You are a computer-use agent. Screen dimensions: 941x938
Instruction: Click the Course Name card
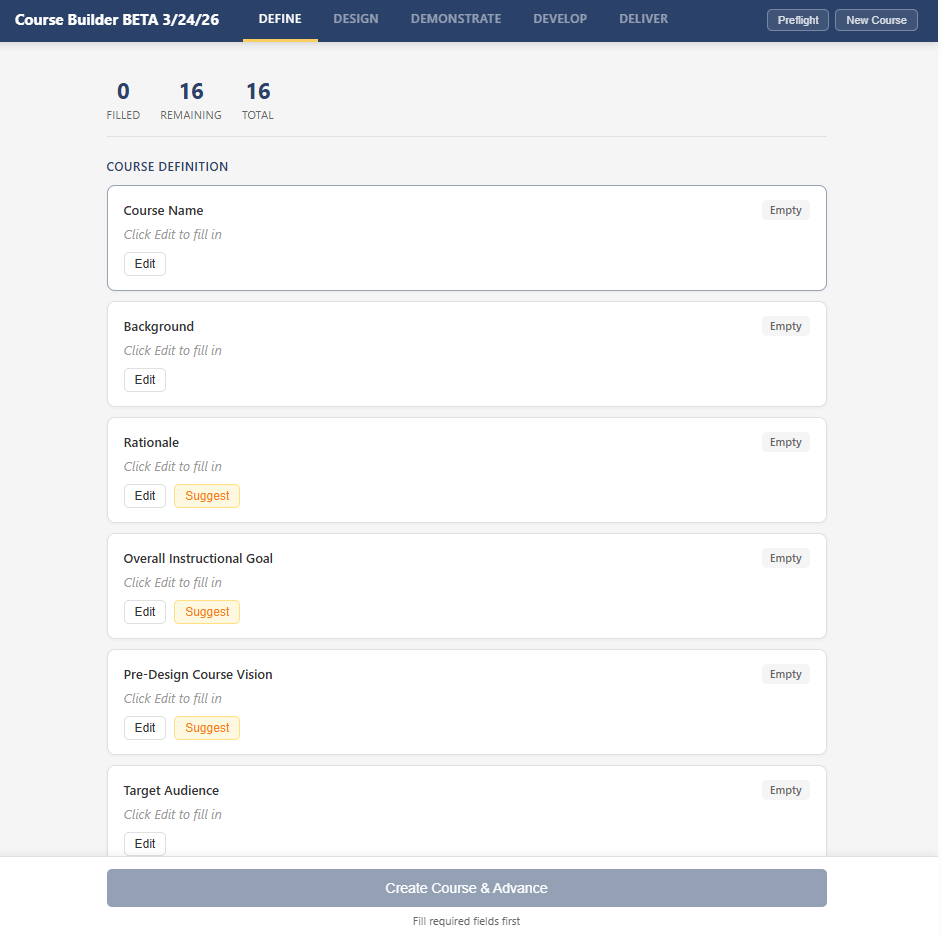[466, 238]
